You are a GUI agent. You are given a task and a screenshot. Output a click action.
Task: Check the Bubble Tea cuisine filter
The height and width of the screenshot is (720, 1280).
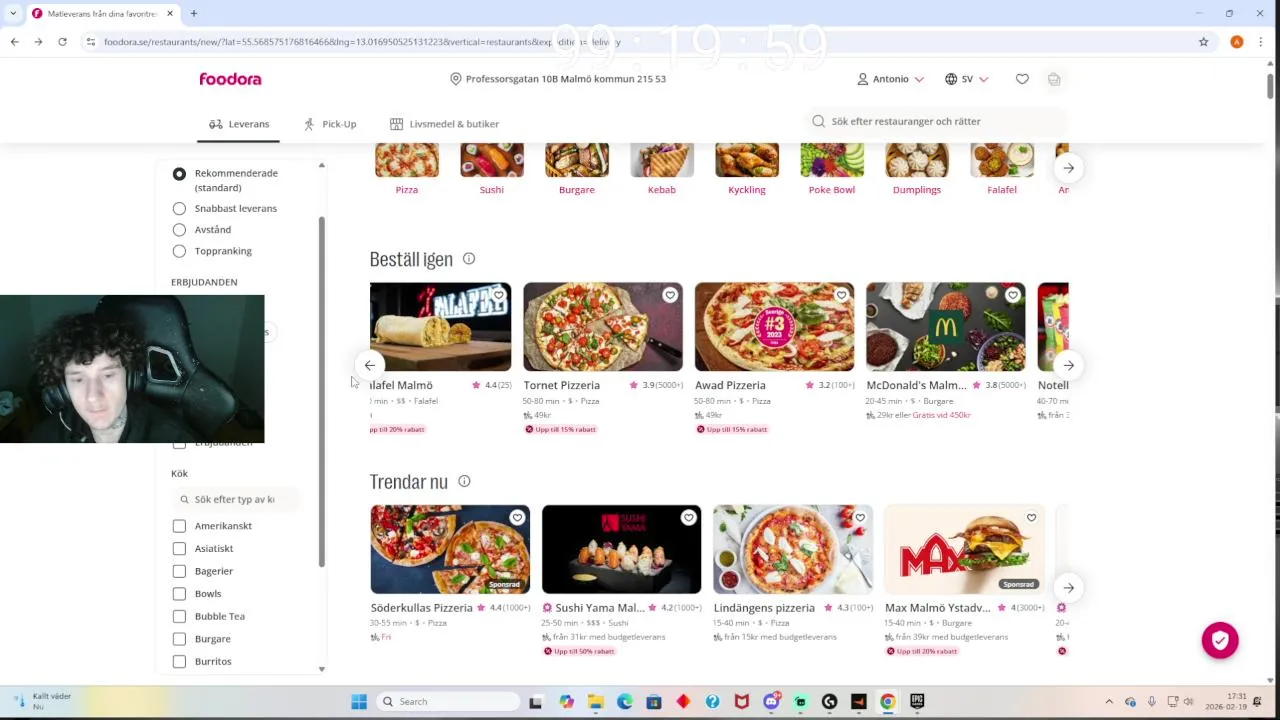click(179, 616)
